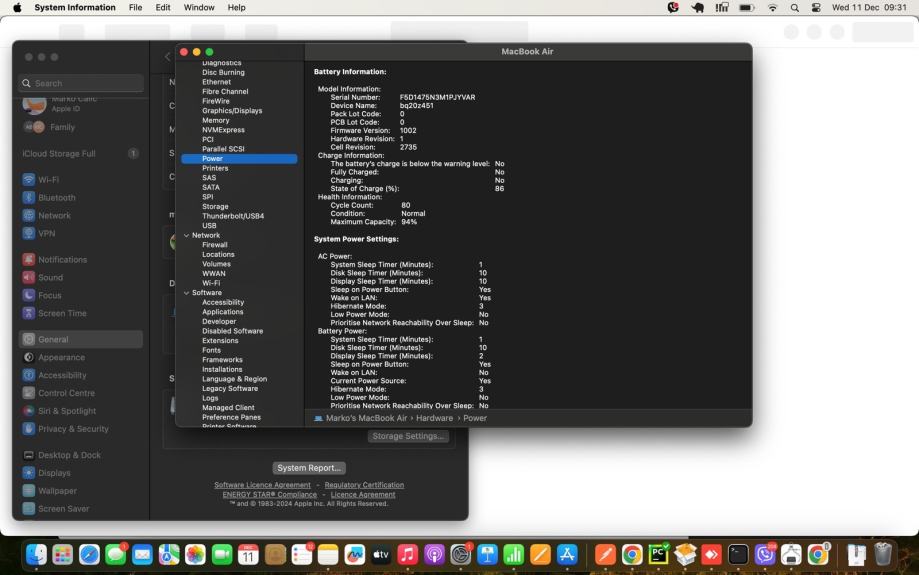Screen dimensions: 919x575
Task: Open ENERGY STAR Compliance link
Action: point(270,494)
